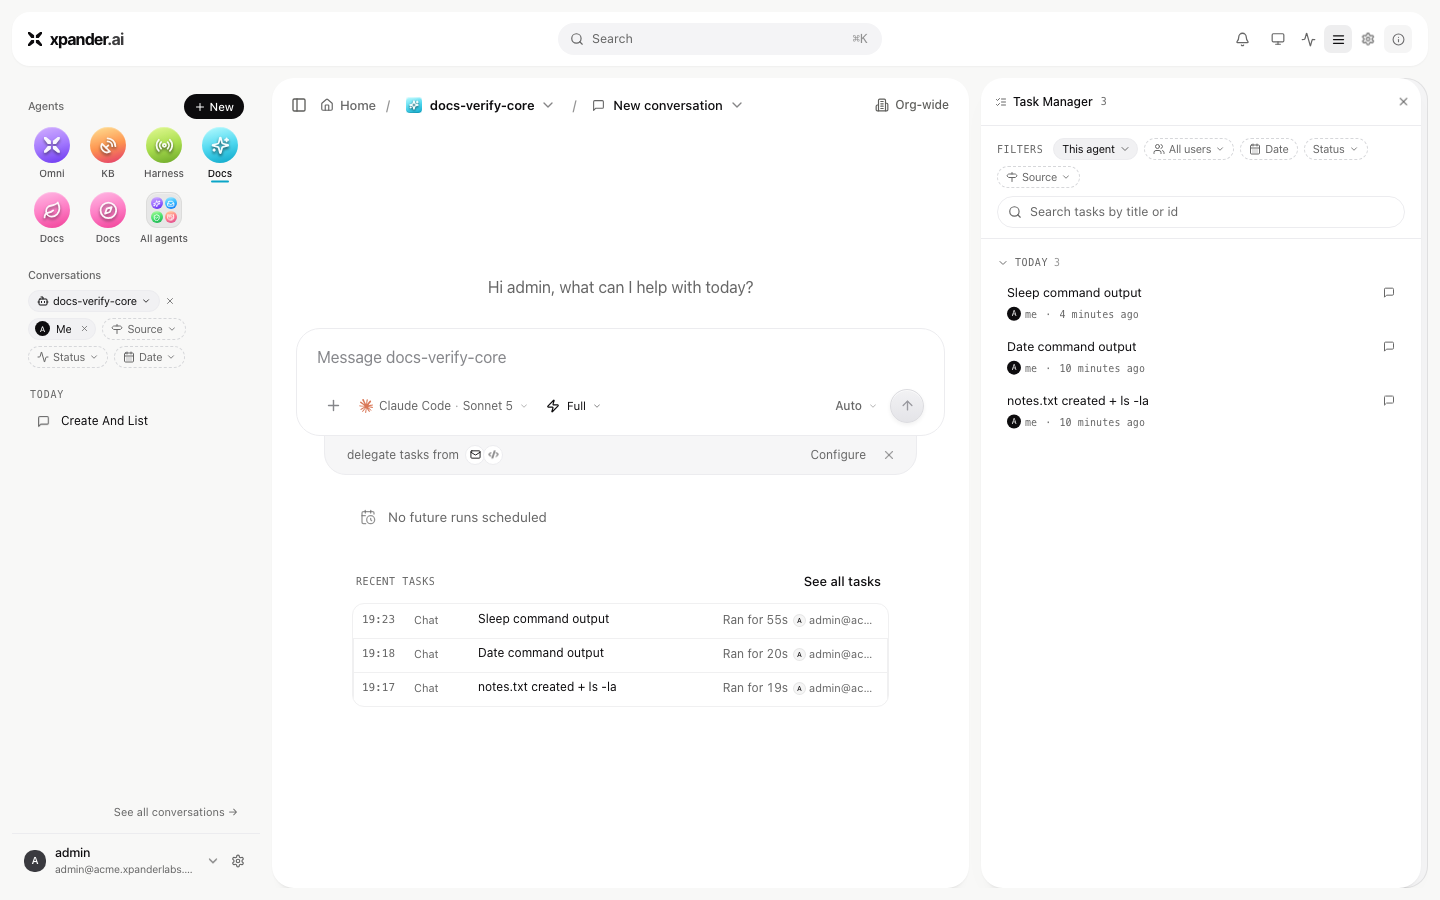Open the notifications bell icon
1440x900 pixels.
tap(1242, 39)
